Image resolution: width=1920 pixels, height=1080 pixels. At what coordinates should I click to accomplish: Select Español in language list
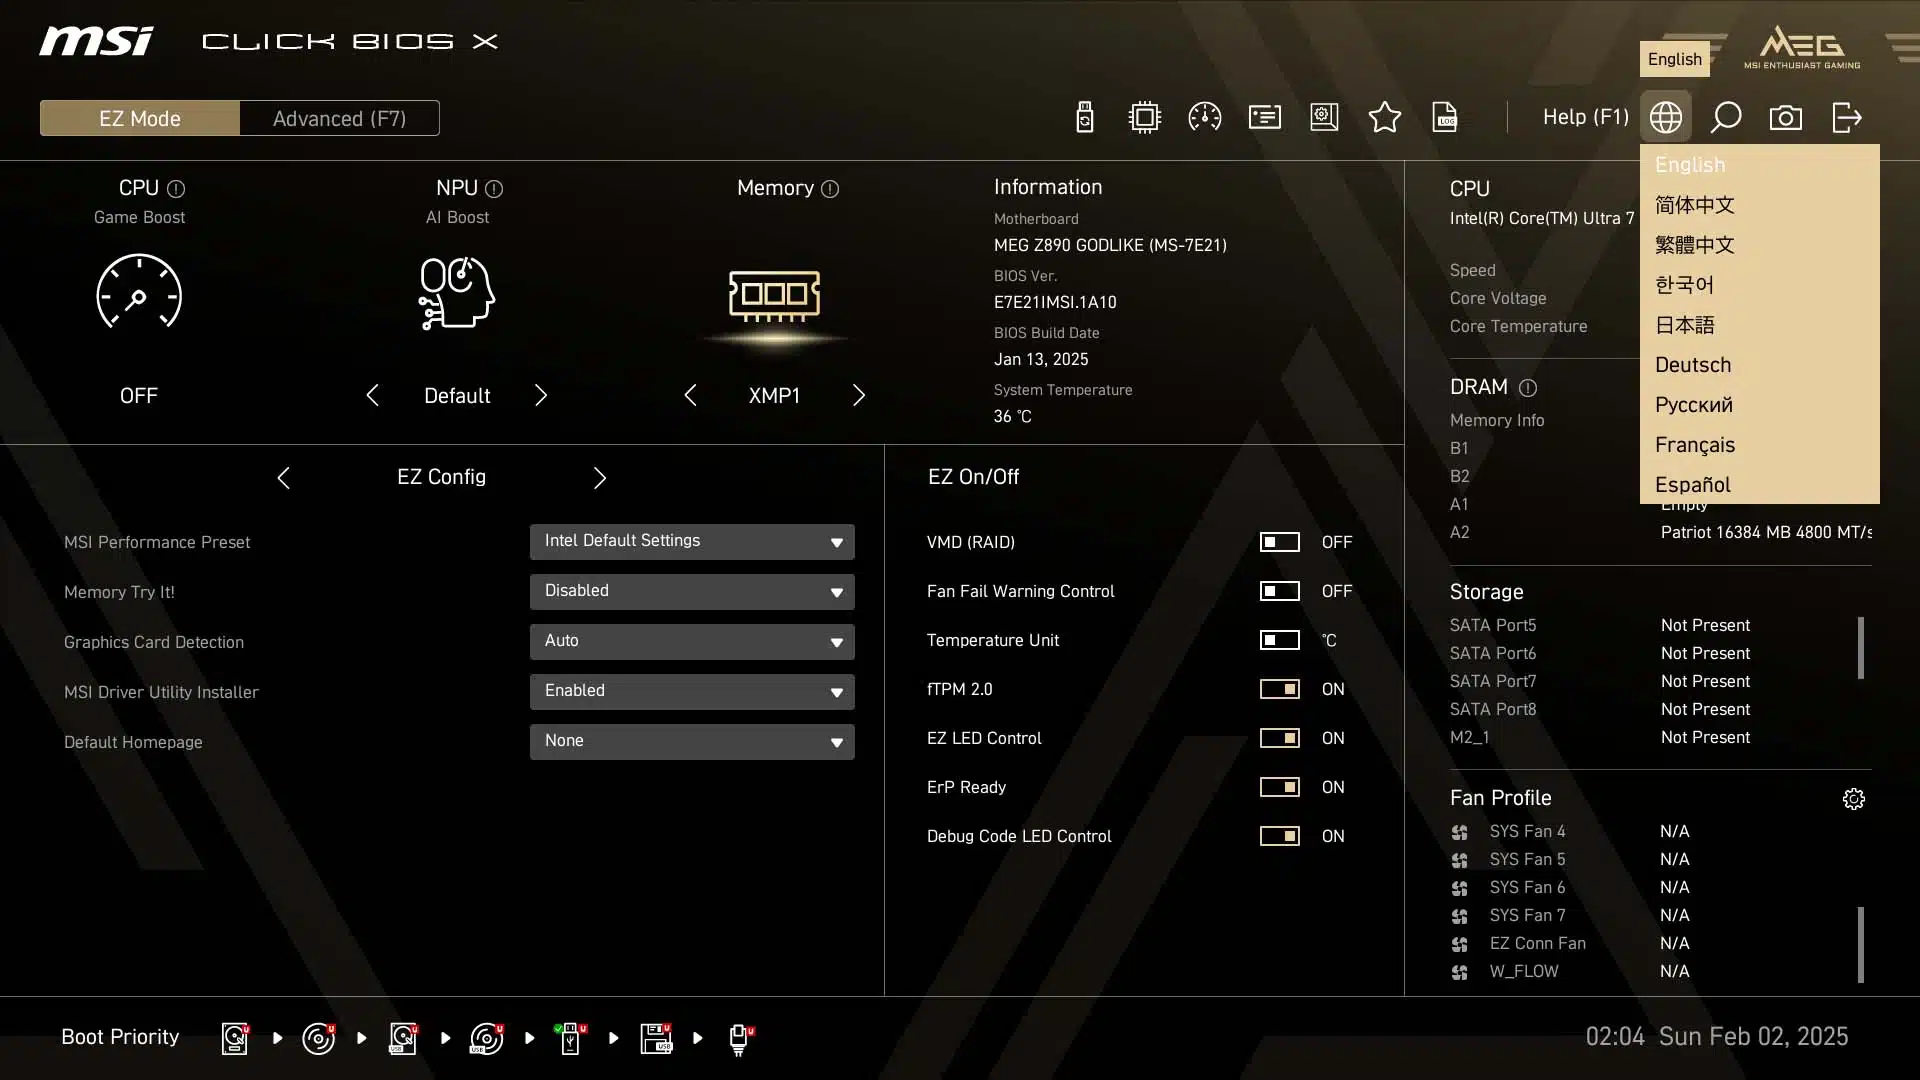1759,484
